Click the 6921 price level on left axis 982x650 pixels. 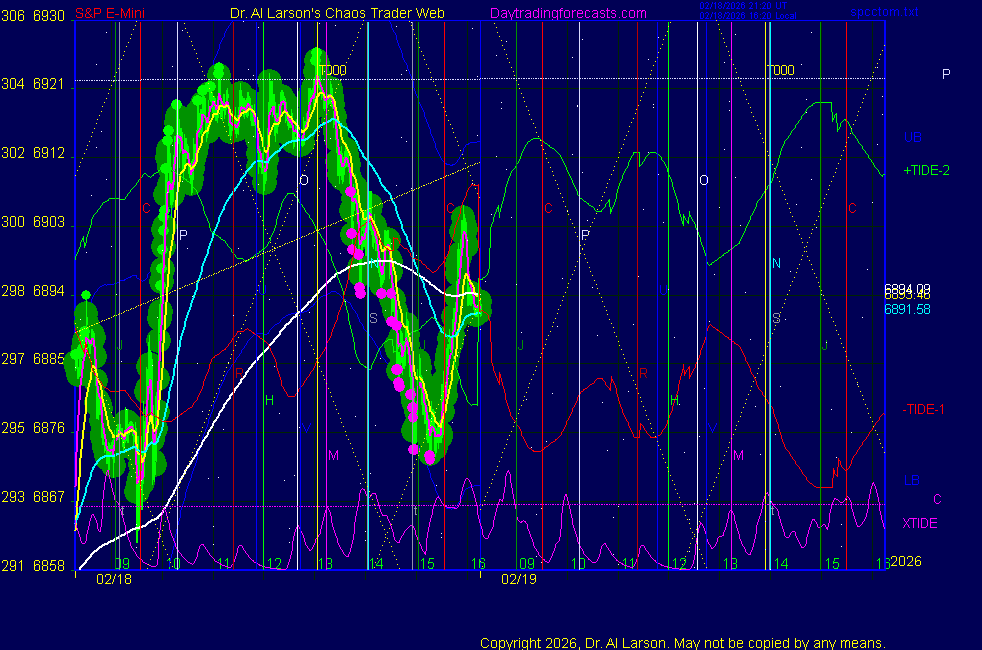tap(48, 84)
